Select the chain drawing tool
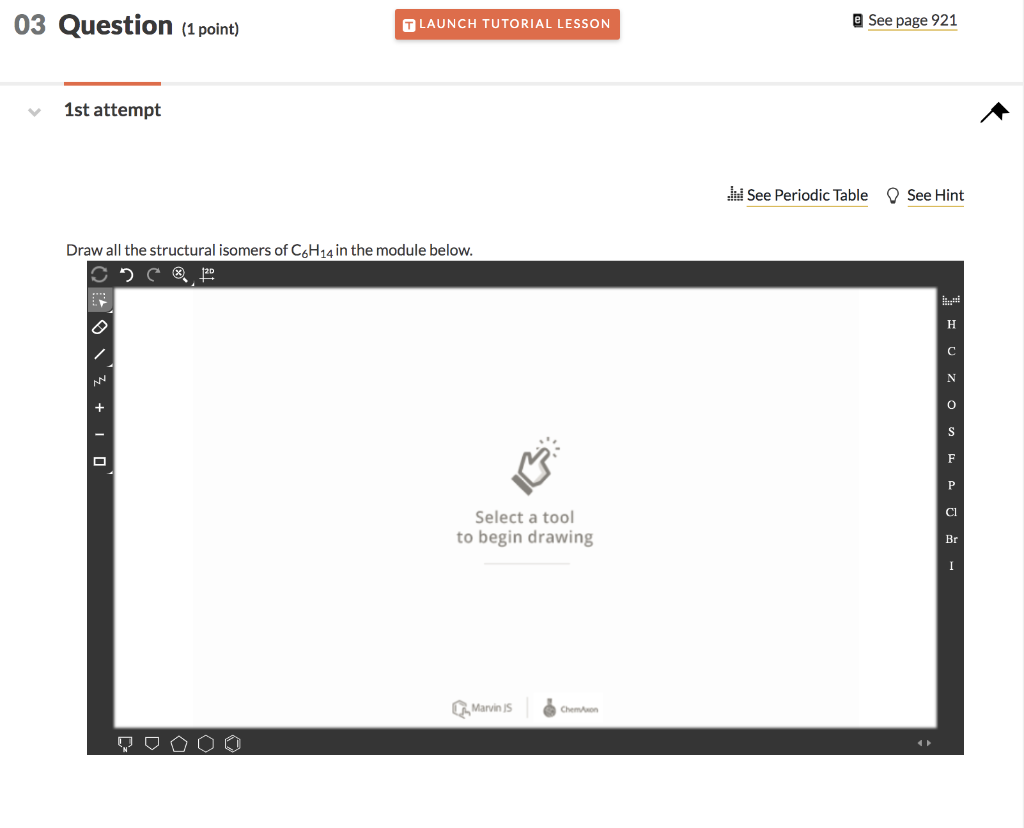Screen dimensions: 1024x828 click(x=100, y=381)
